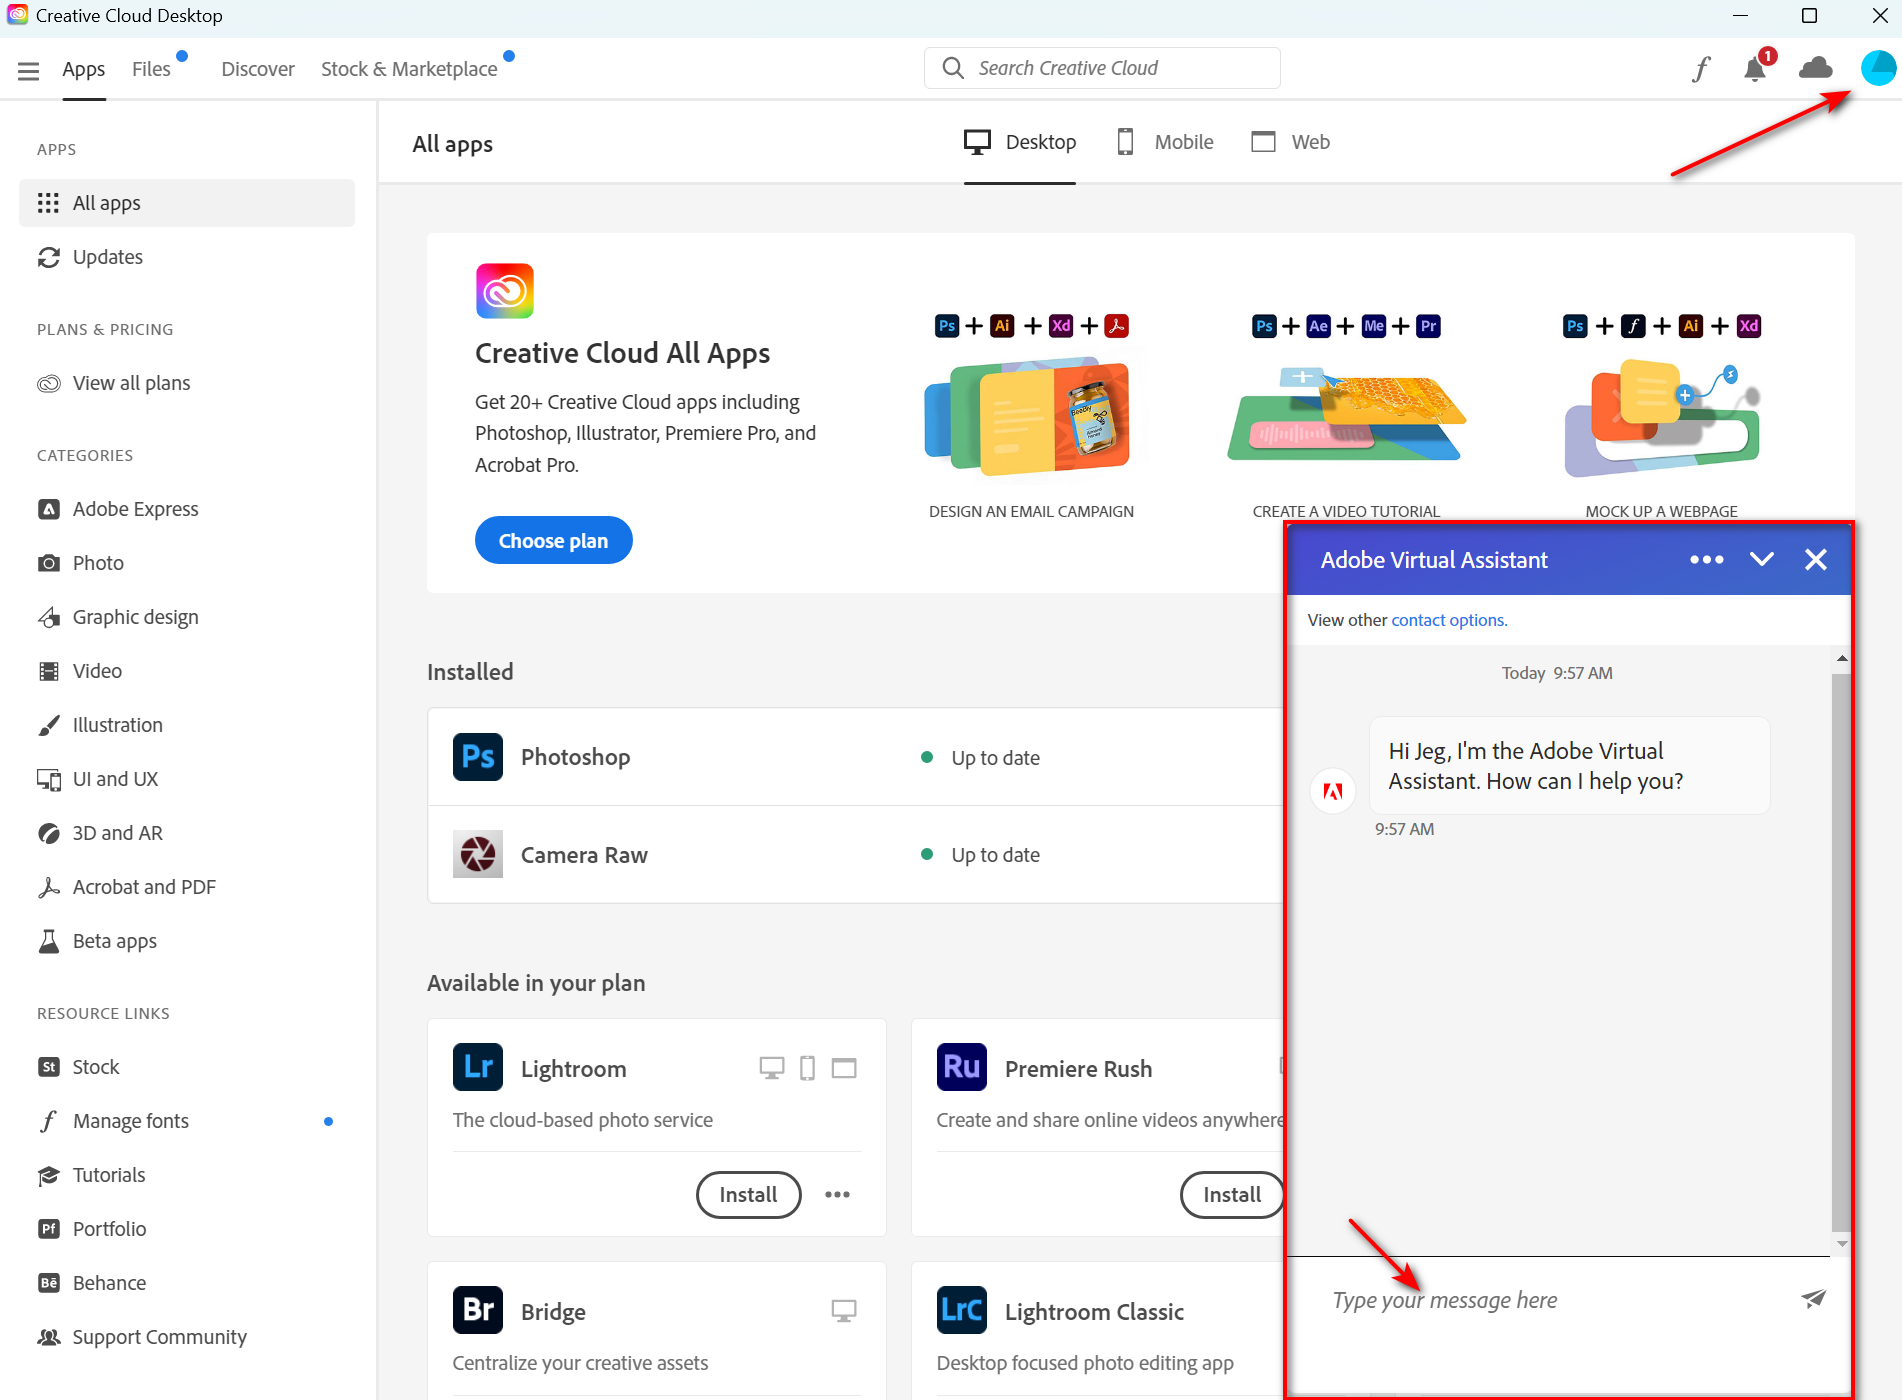Open Support Community link
Image resolution: width=1902 pixels, height=1400 pixels.
(x=187, y=1337)
